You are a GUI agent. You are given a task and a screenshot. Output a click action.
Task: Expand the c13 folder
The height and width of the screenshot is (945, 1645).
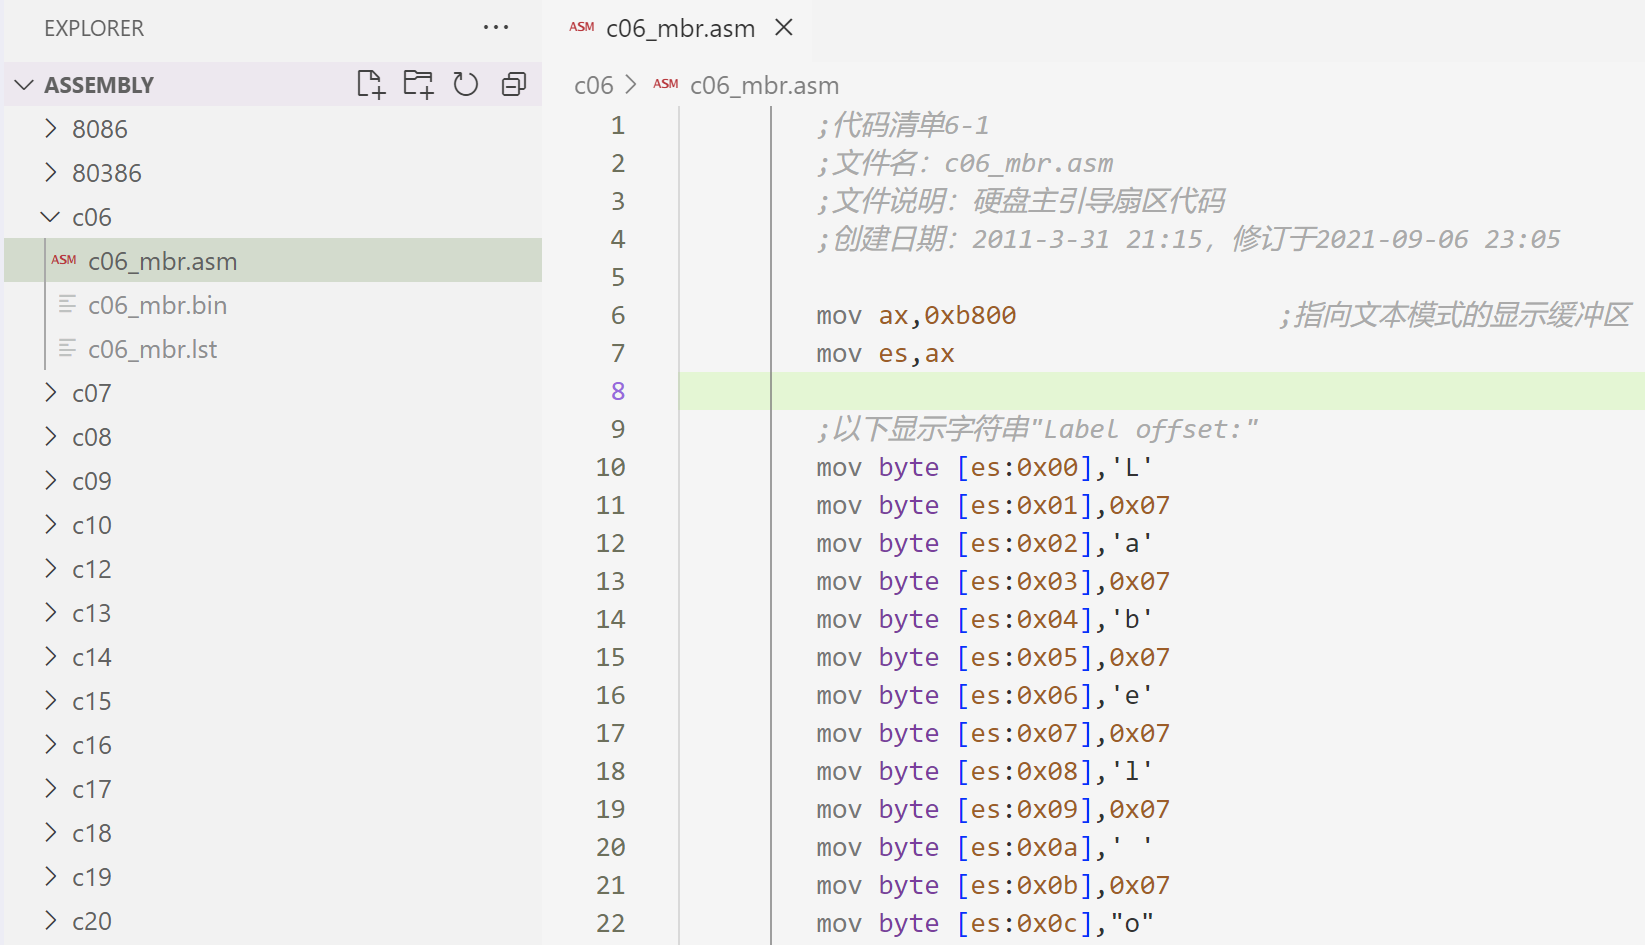(x=273, y=613)
